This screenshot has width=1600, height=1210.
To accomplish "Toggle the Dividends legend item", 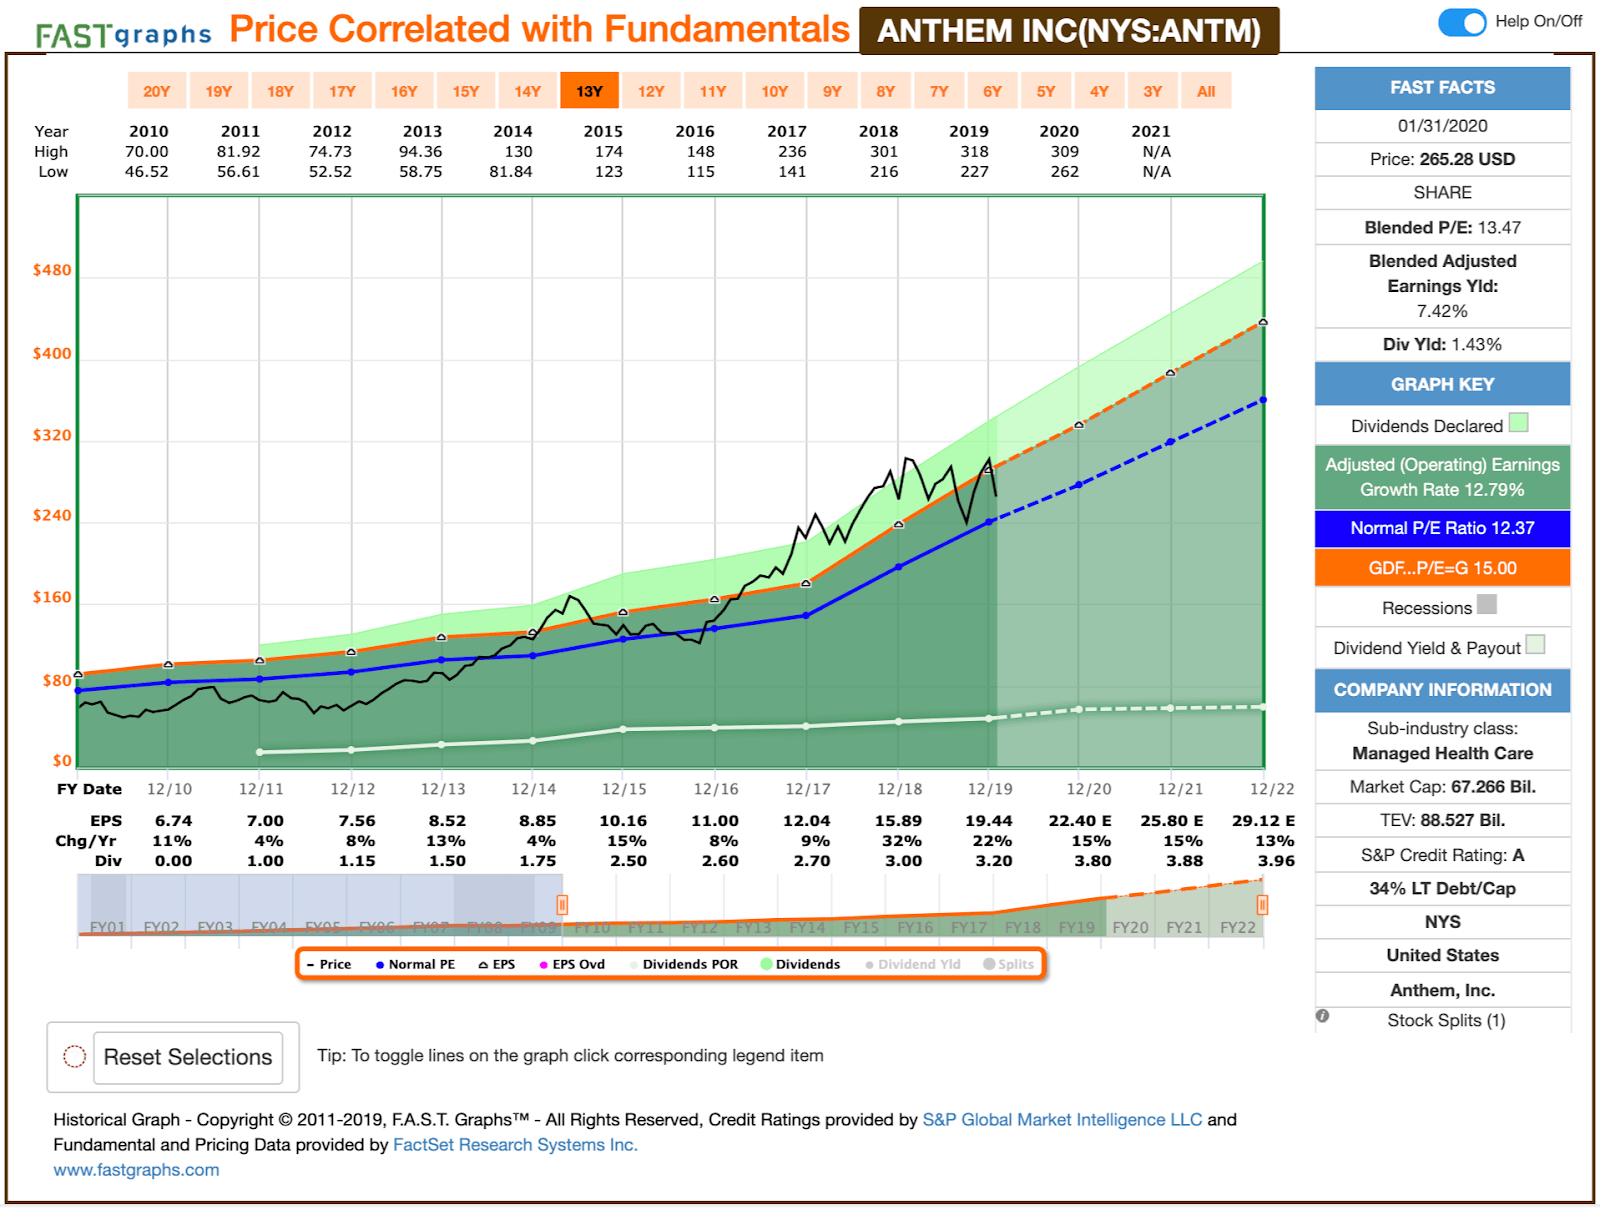I will point(800,964).
